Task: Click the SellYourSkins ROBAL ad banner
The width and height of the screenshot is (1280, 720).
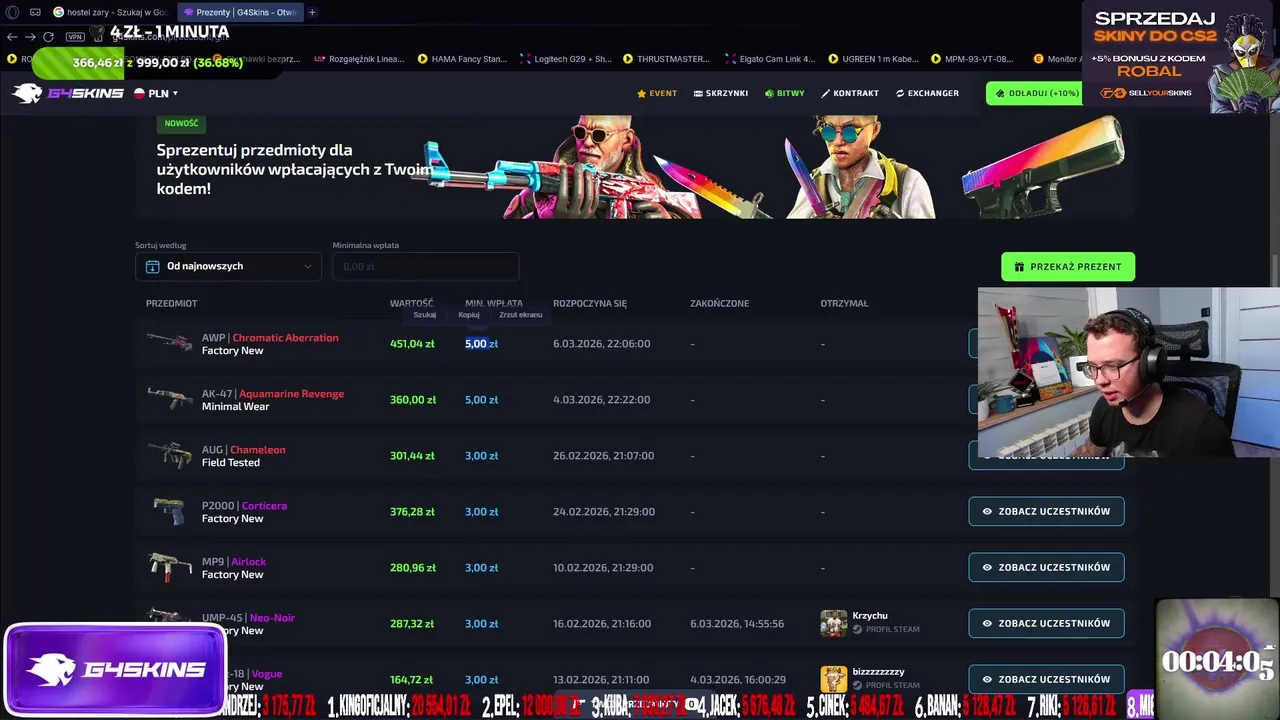Action: pos(1180,56)
